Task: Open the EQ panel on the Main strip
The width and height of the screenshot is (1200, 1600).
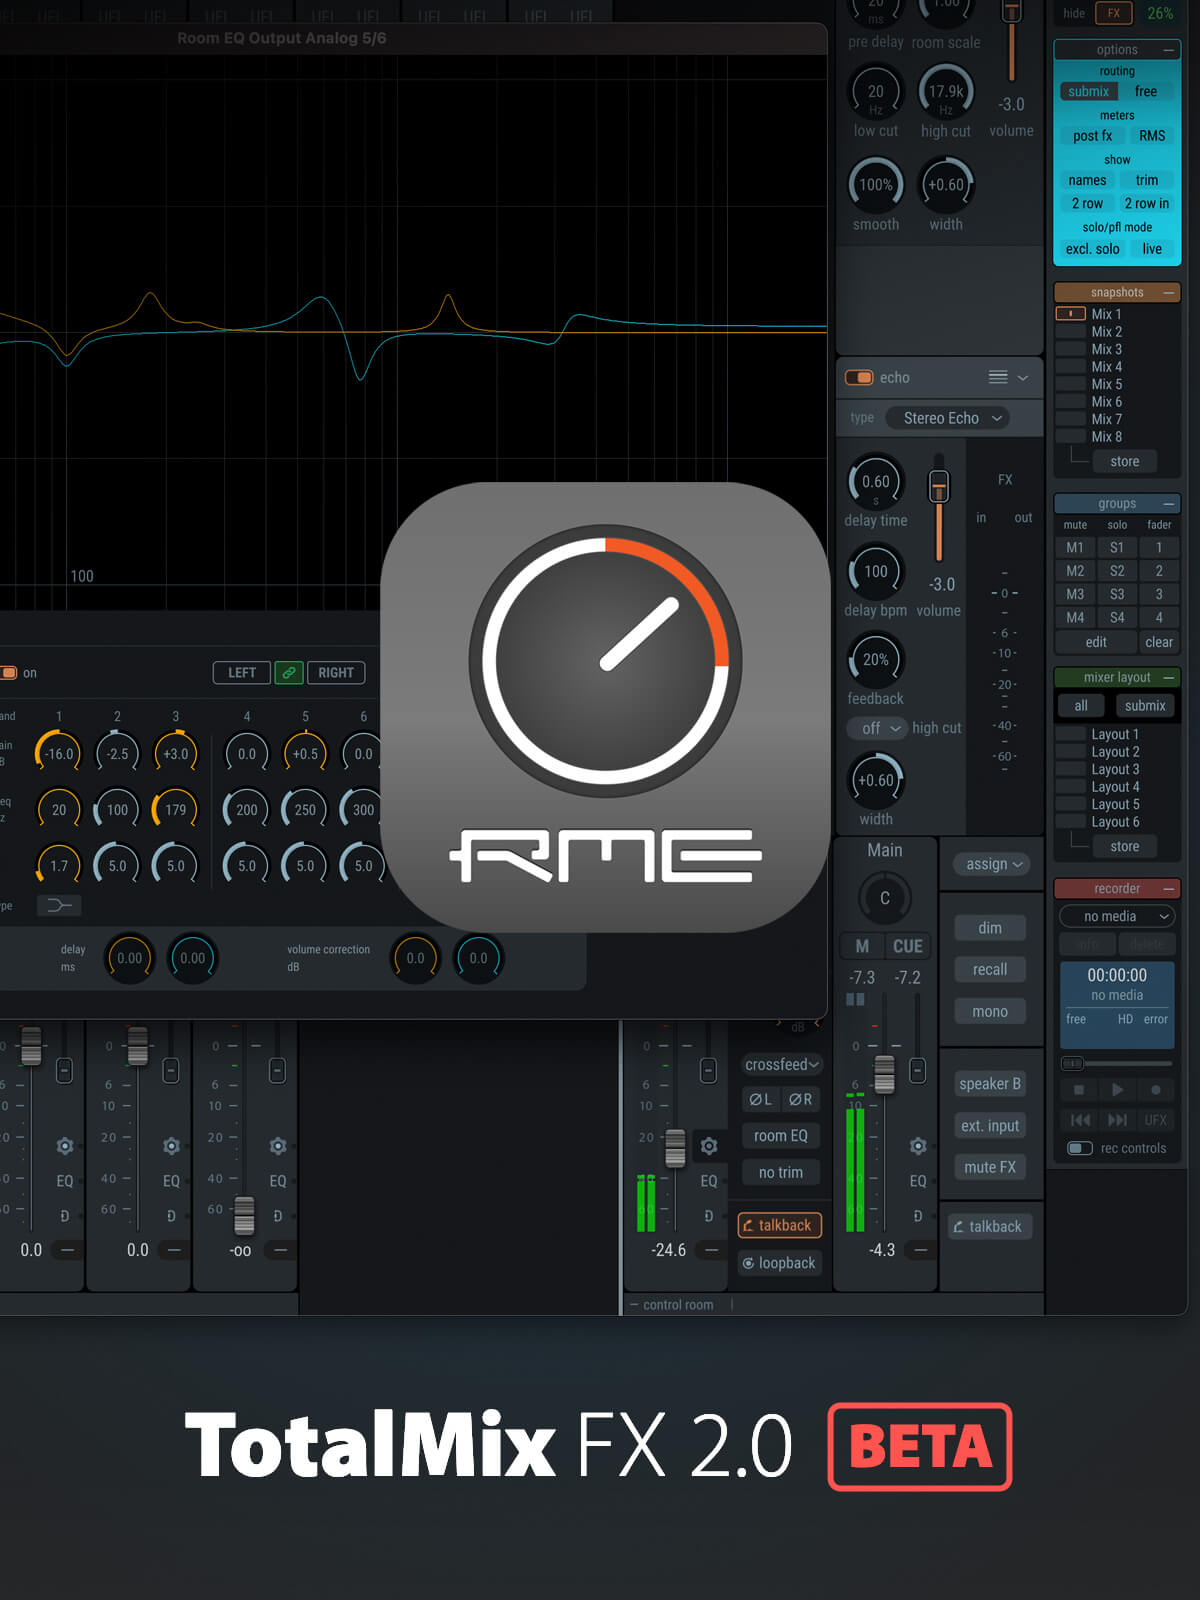Action: tap(918, 1181)
